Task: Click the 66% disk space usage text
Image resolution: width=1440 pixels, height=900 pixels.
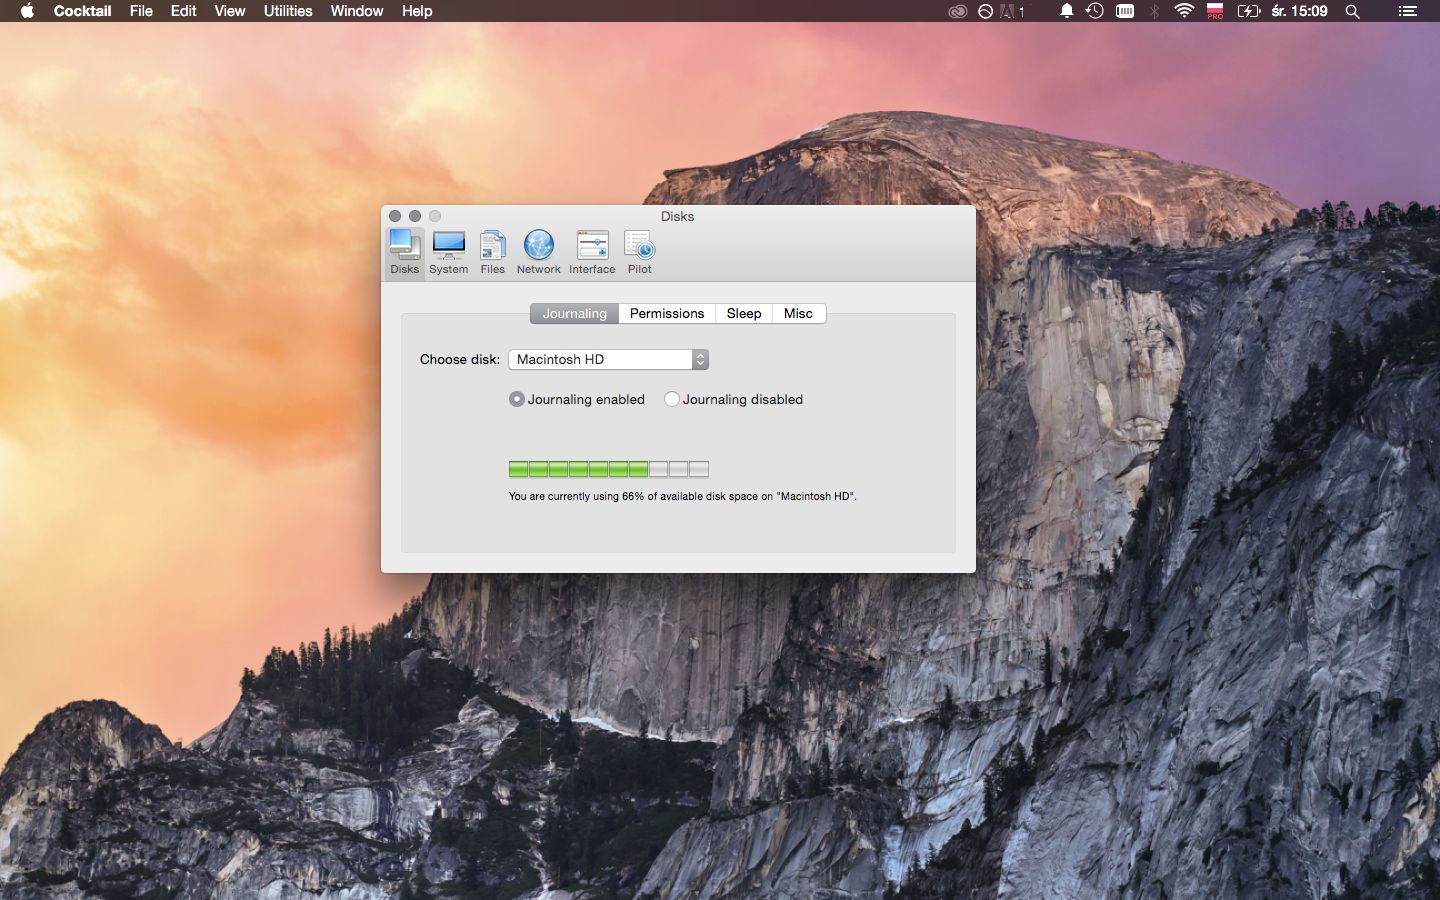Action: pyautogui.click(x=682, y=496)
